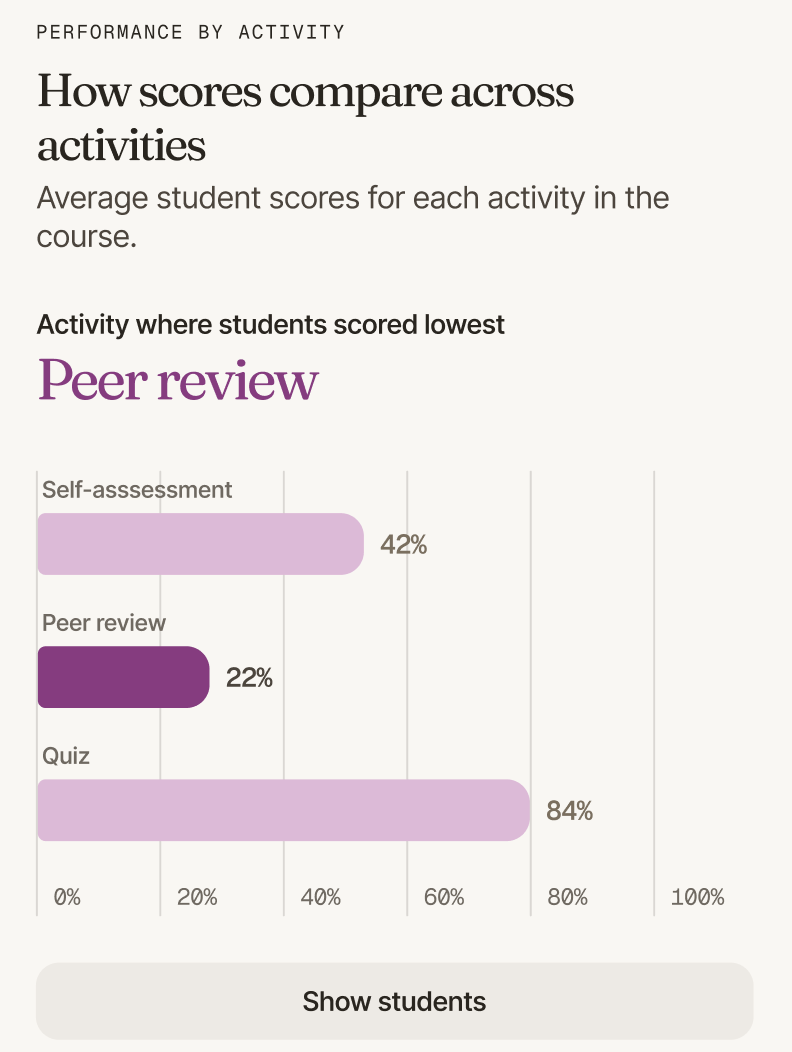Click the Performance by Activity overline text
This screenshot has width=792, height=1052.
(191, 32)
